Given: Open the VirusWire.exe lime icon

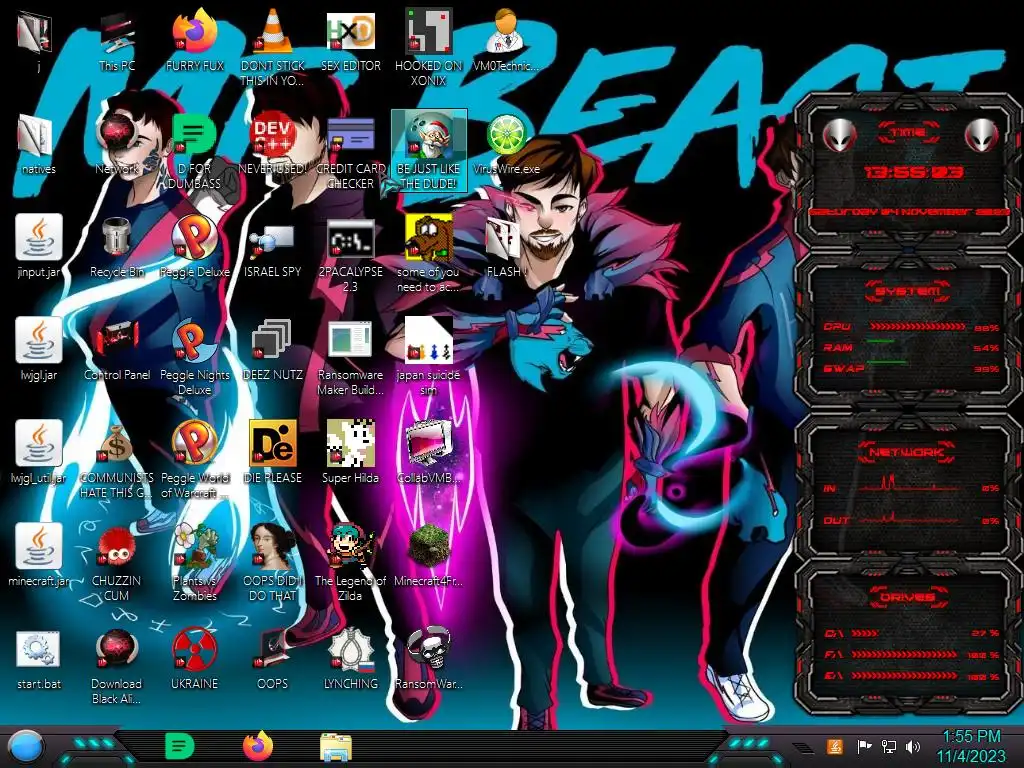Looking at the screenshot, I should (x=506, y=136).
